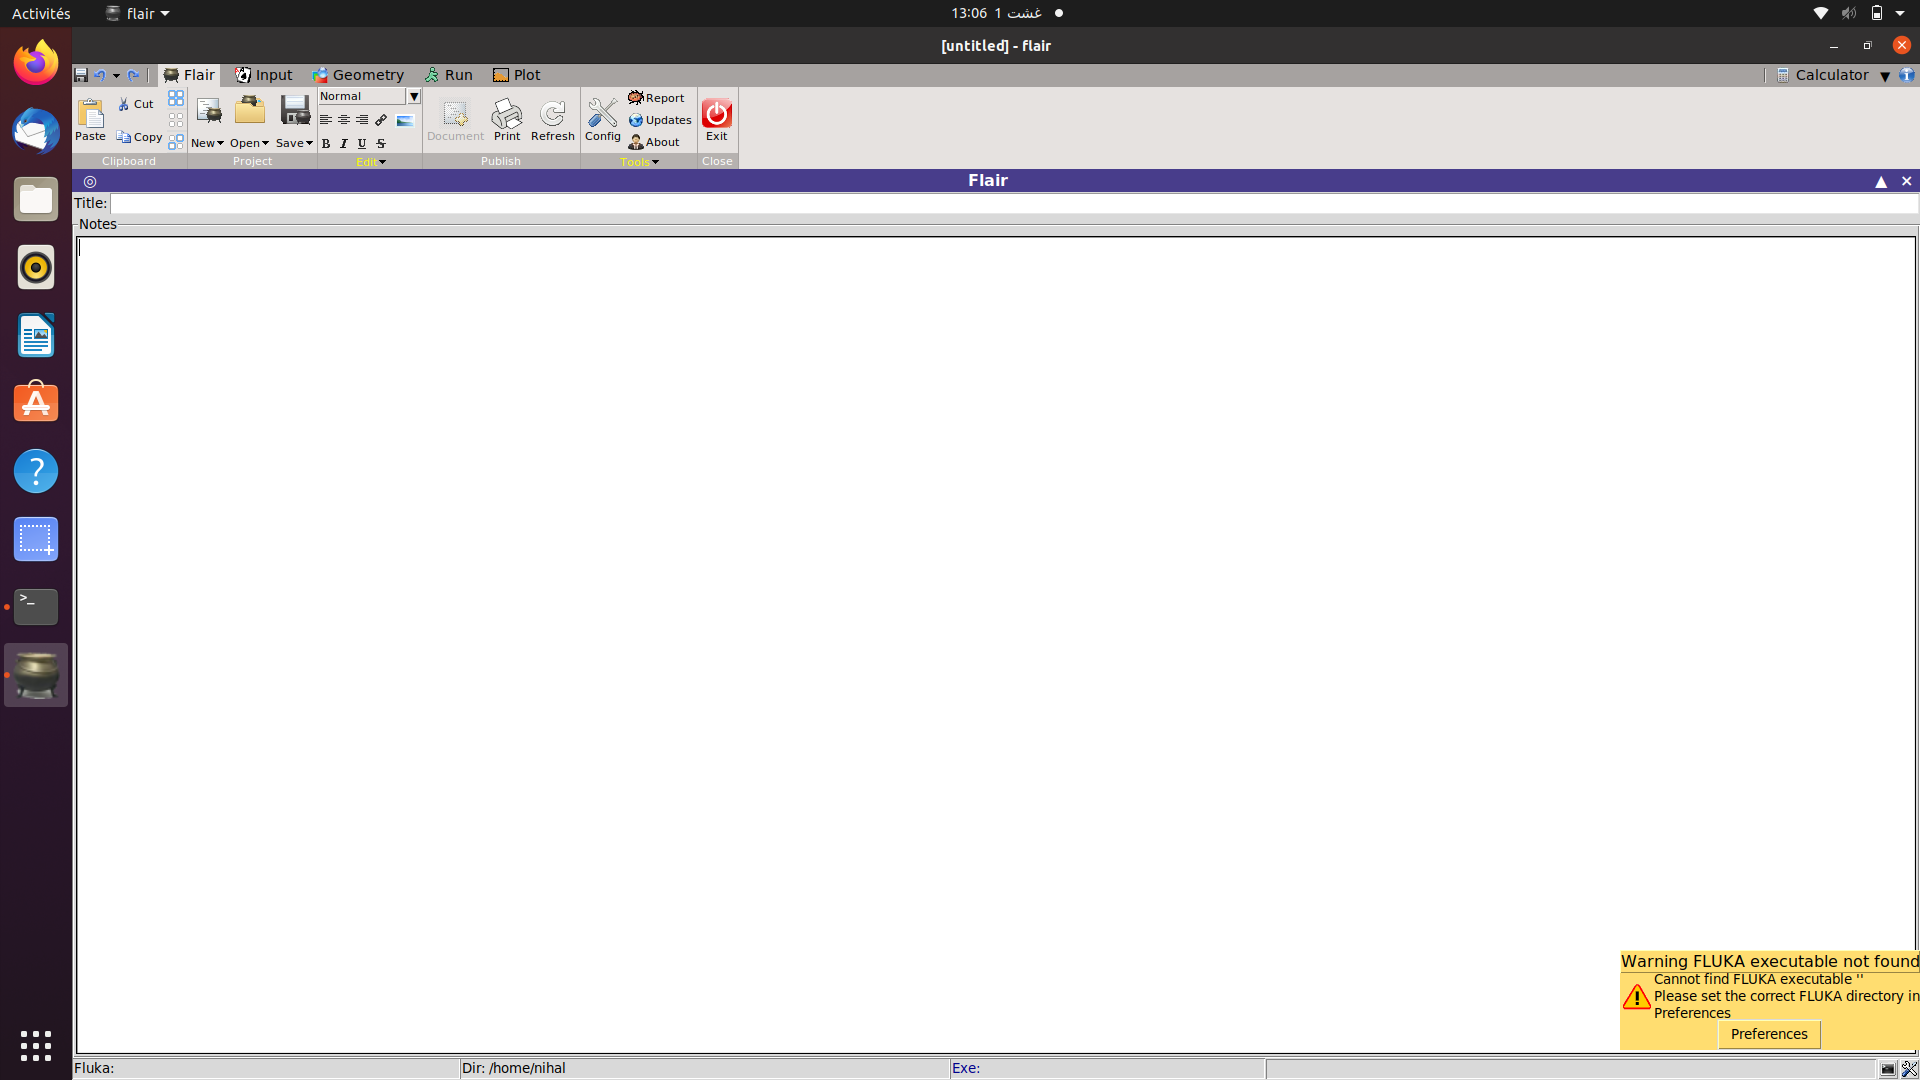Screen dimensions: 1920x1080
Task: Click the info icon at top right
Action: point(1907,75)
